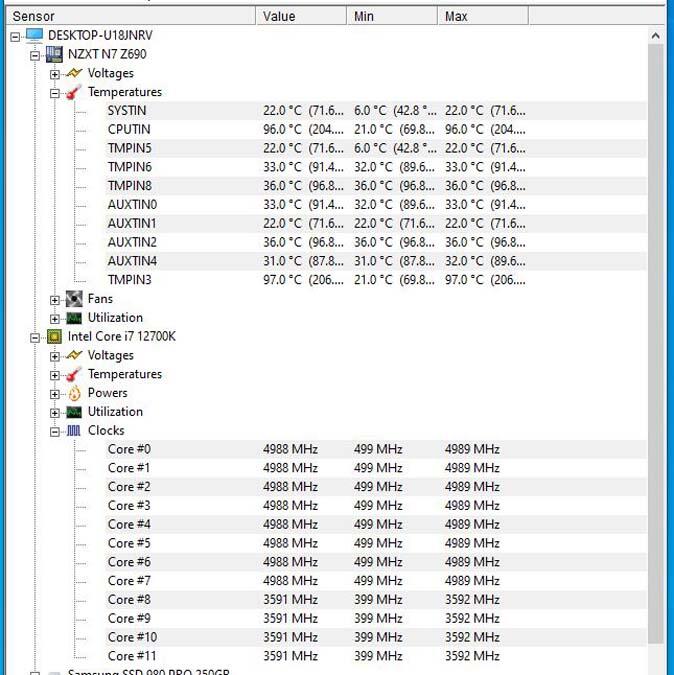Select the Core #11 clock row

coord(376,656)
